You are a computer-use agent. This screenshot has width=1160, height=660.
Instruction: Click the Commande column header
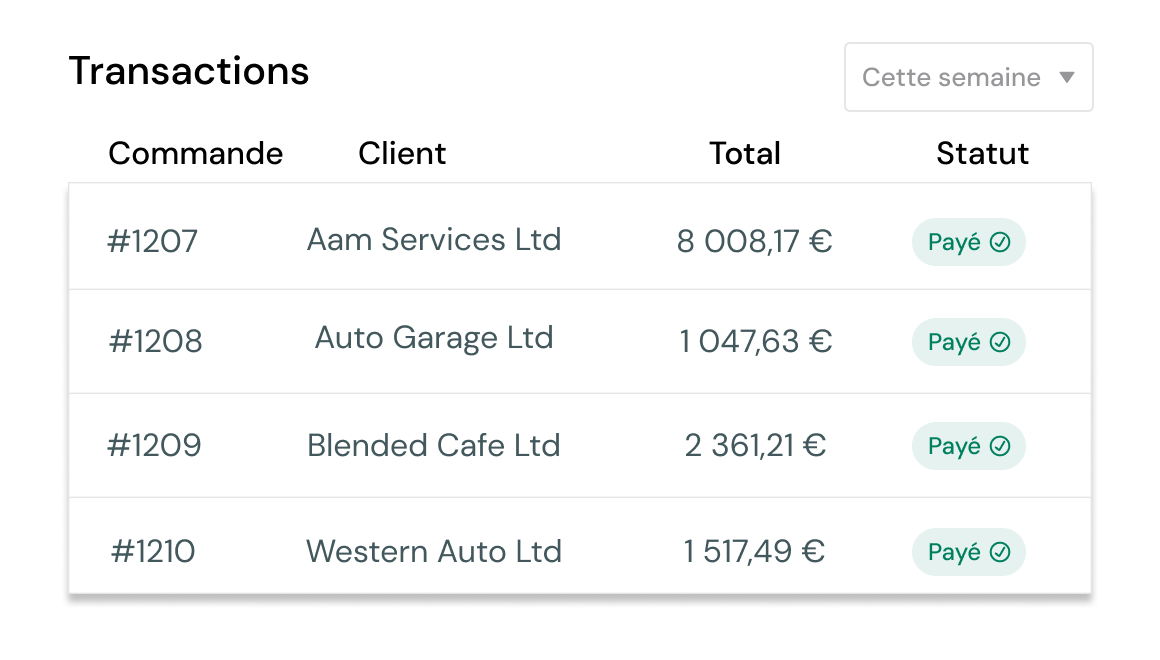tap(195, 153)
